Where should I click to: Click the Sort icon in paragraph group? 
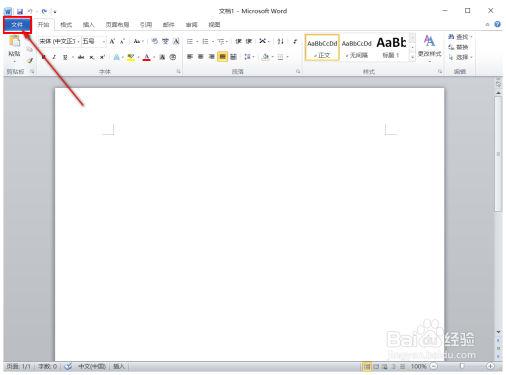281,41
